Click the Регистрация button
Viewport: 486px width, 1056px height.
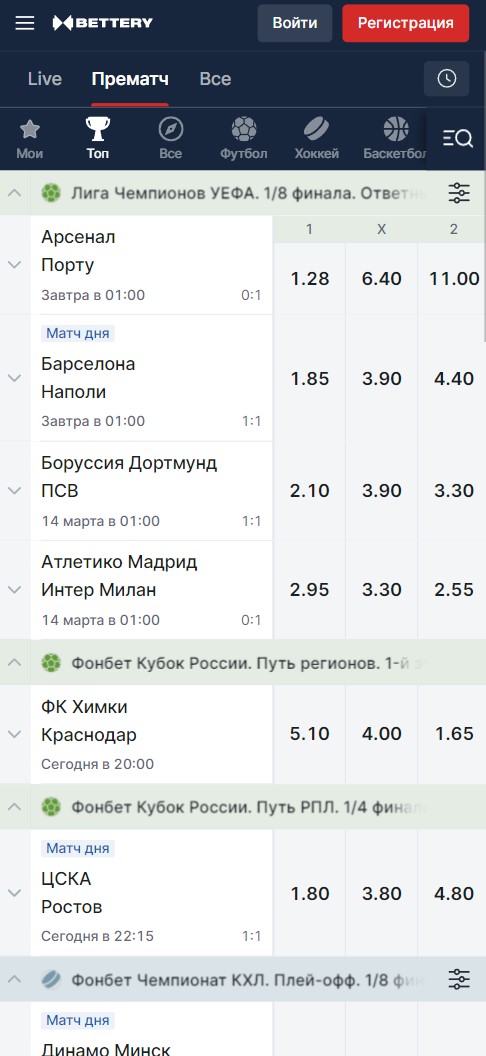[x=406, y=23]
